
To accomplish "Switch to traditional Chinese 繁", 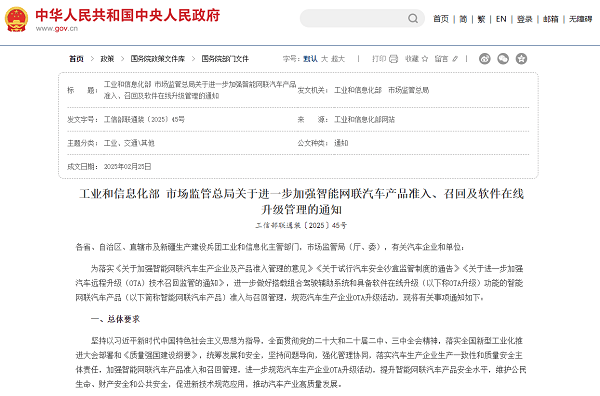I will (481, 19).
